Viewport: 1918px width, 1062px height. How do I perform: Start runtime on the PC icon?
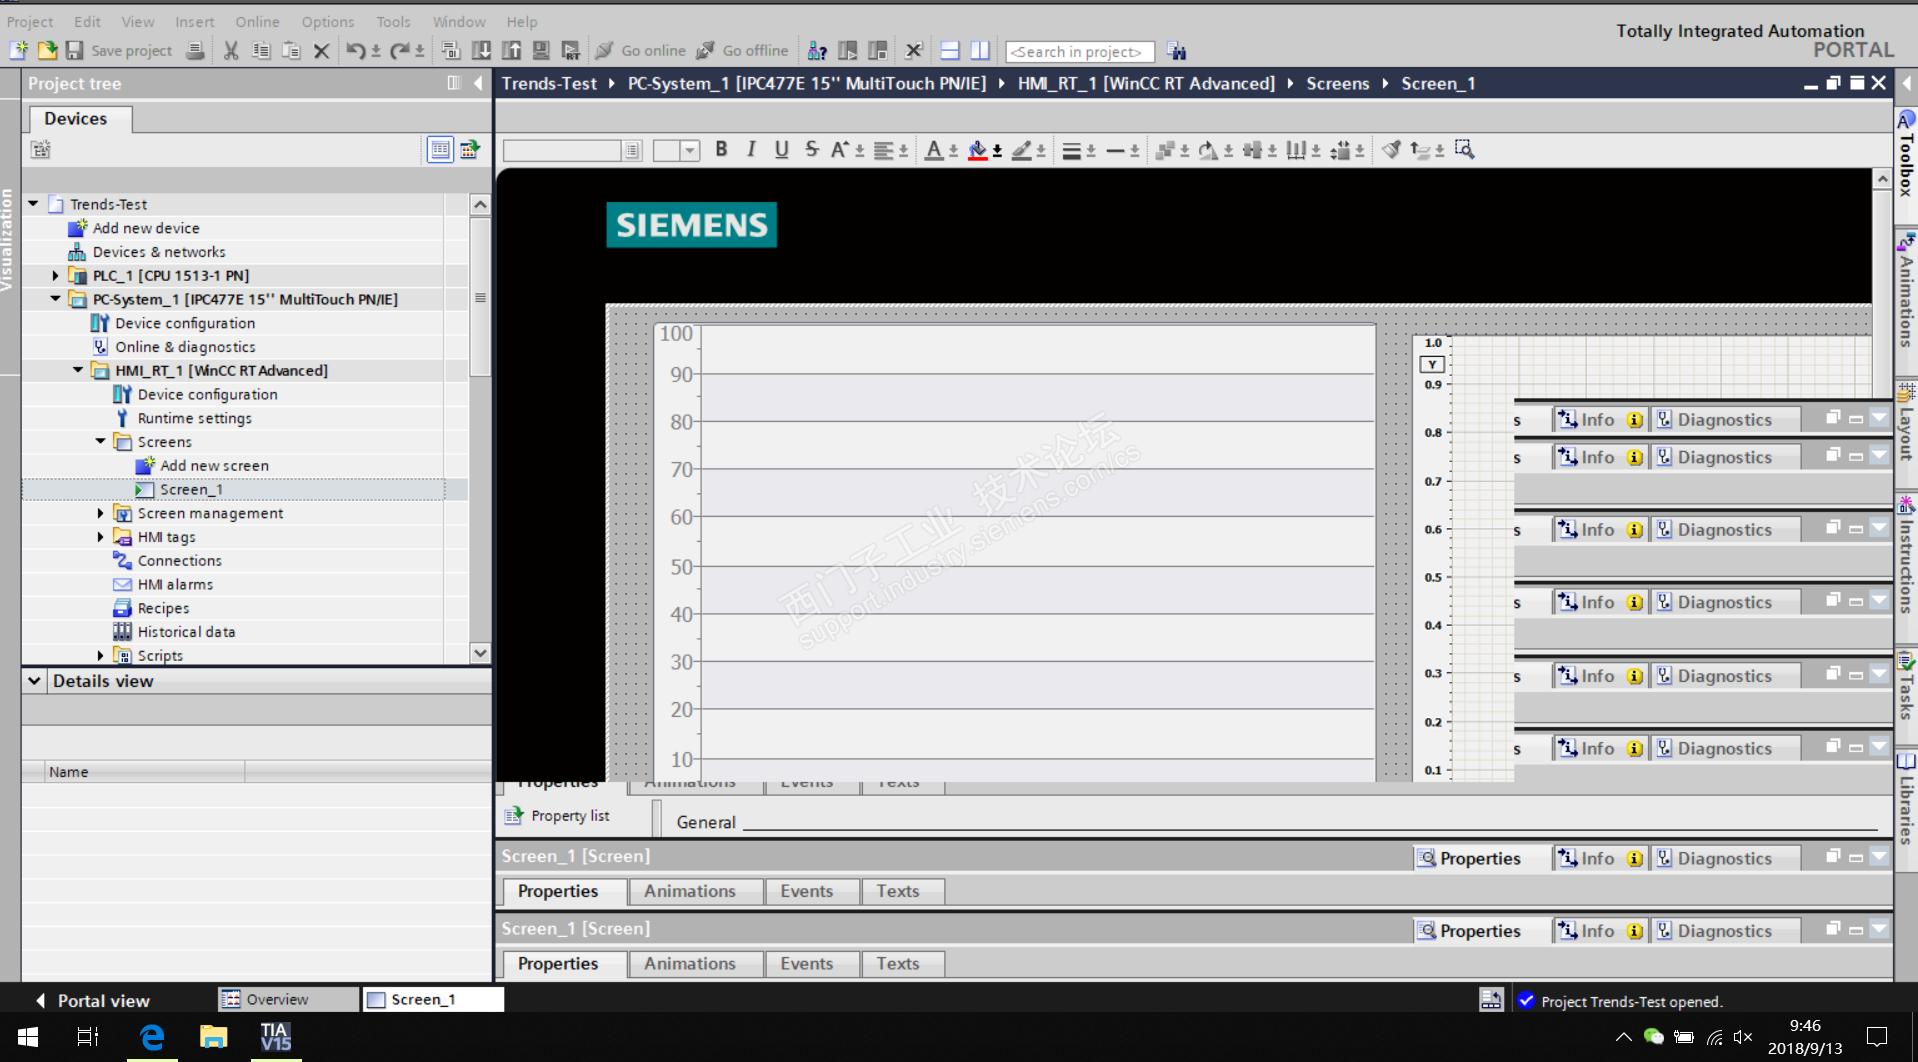point(571,50)
